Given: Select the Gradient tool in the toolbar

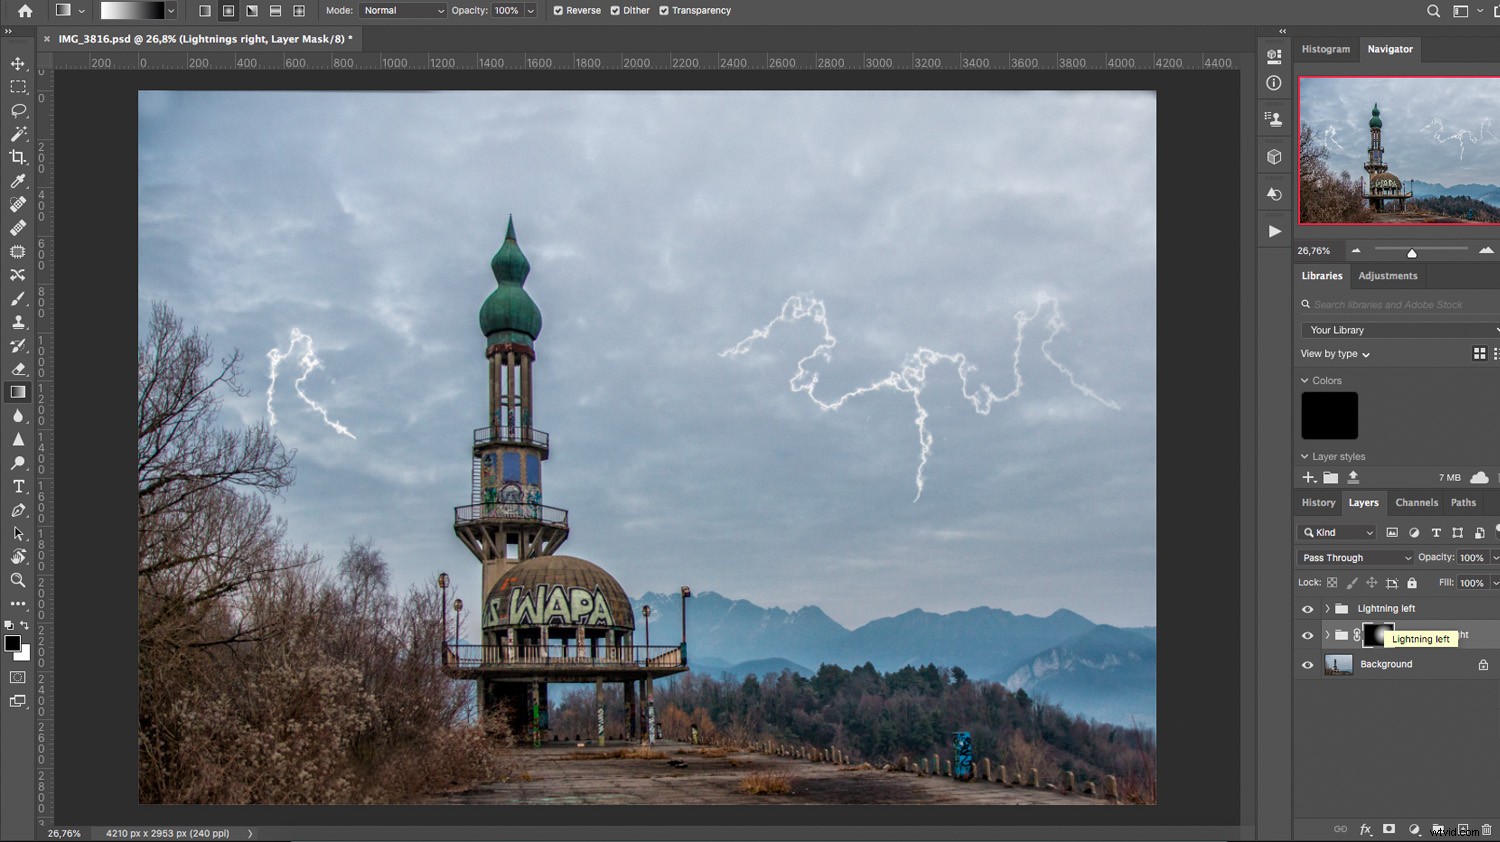Looking at the screenshot, I should [18, 392].
